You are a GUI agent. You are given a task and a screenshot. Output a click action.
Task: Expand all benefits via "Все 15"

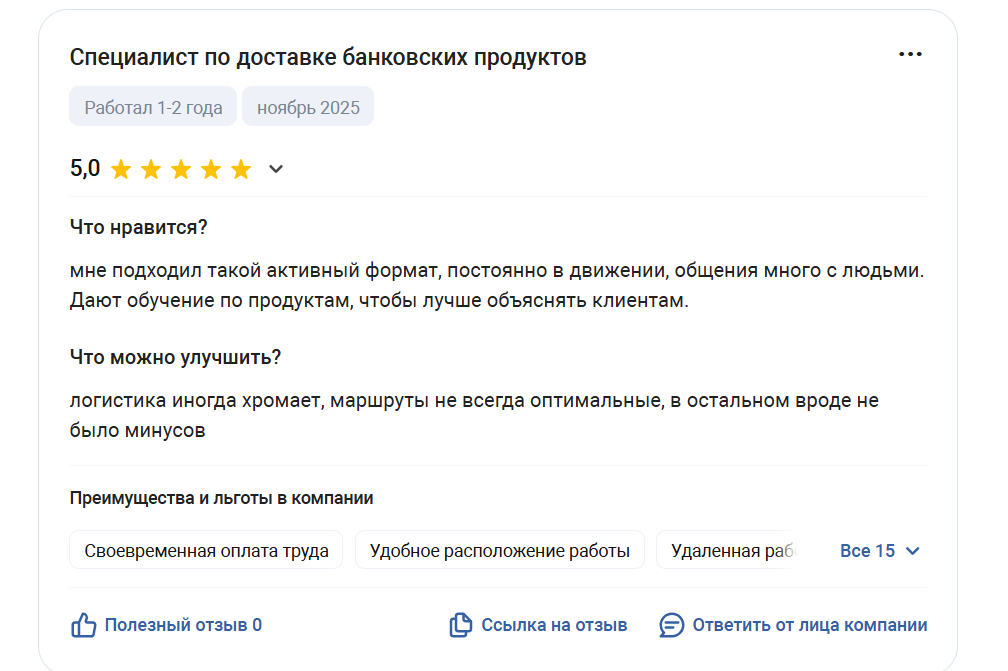[x=867, y=551]
